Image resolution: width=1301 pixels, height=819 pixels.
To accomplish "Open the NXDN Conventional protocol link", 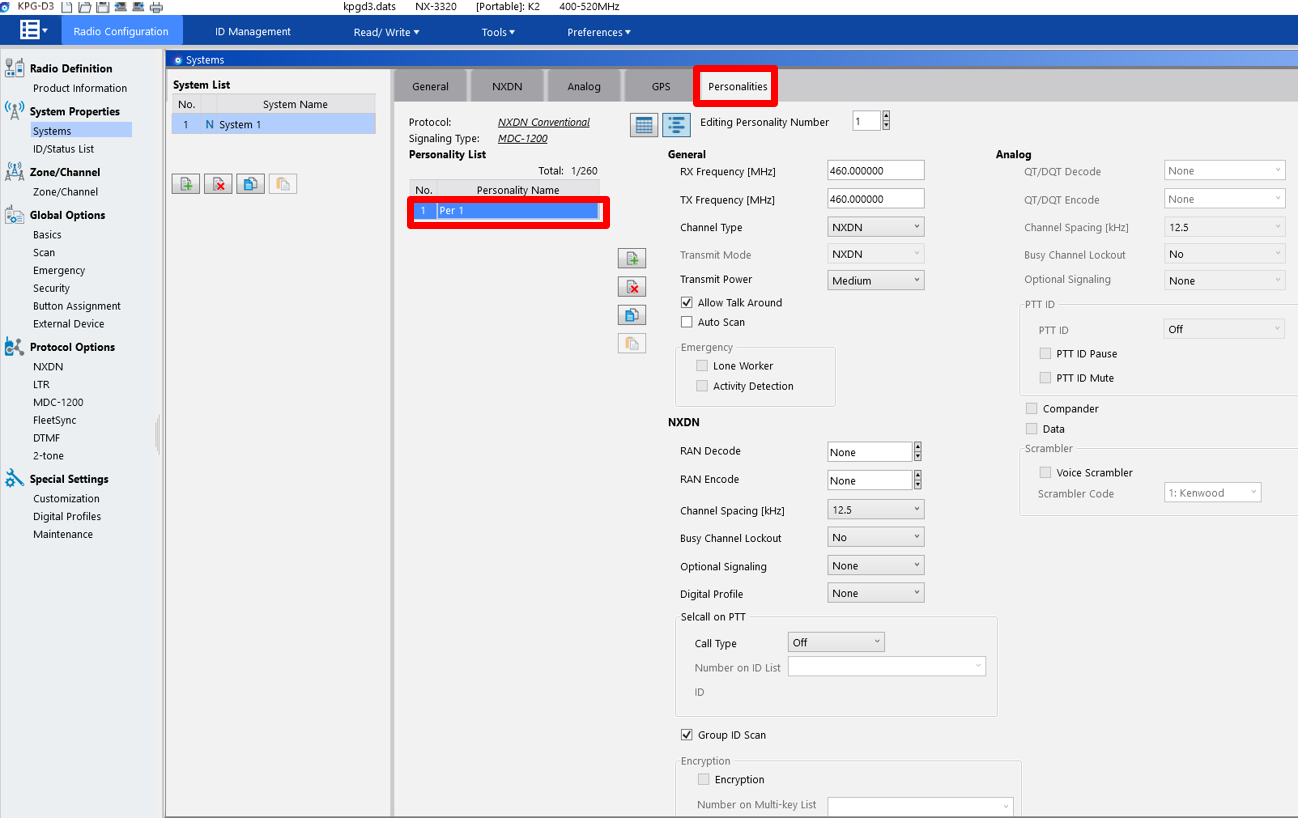I will pos(544,122).
